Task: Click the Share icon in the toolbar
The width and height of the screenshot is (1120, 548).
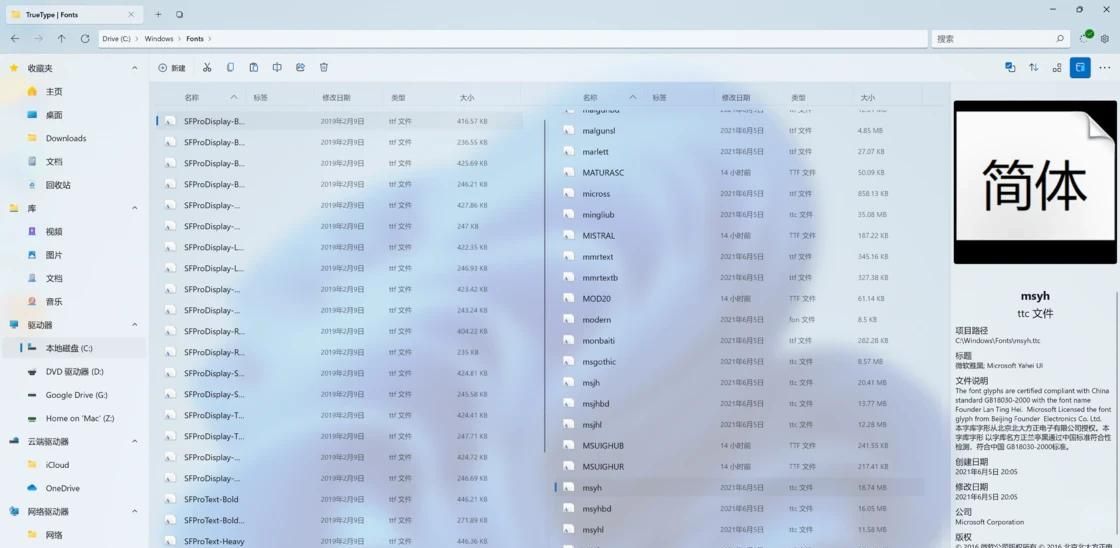Action: (300, 67)
